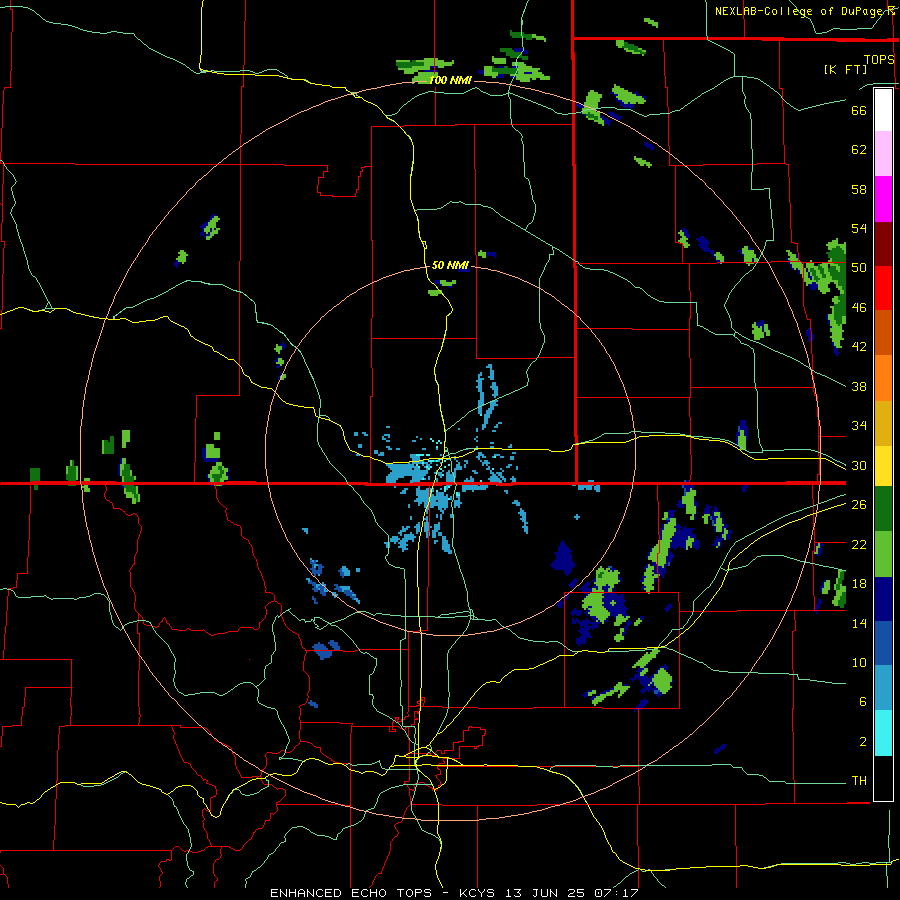The width and height of the screenshot is (900, 900).
Task: Click the "66" legend value
Action: click(859, 110)
